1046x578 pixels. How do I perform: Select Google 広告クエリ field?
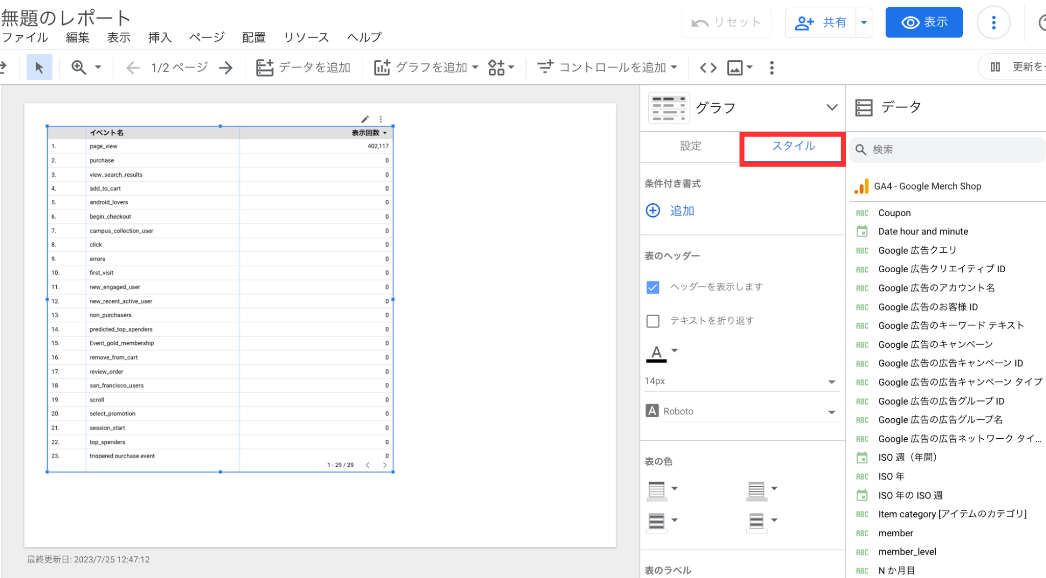pos(917,250)
